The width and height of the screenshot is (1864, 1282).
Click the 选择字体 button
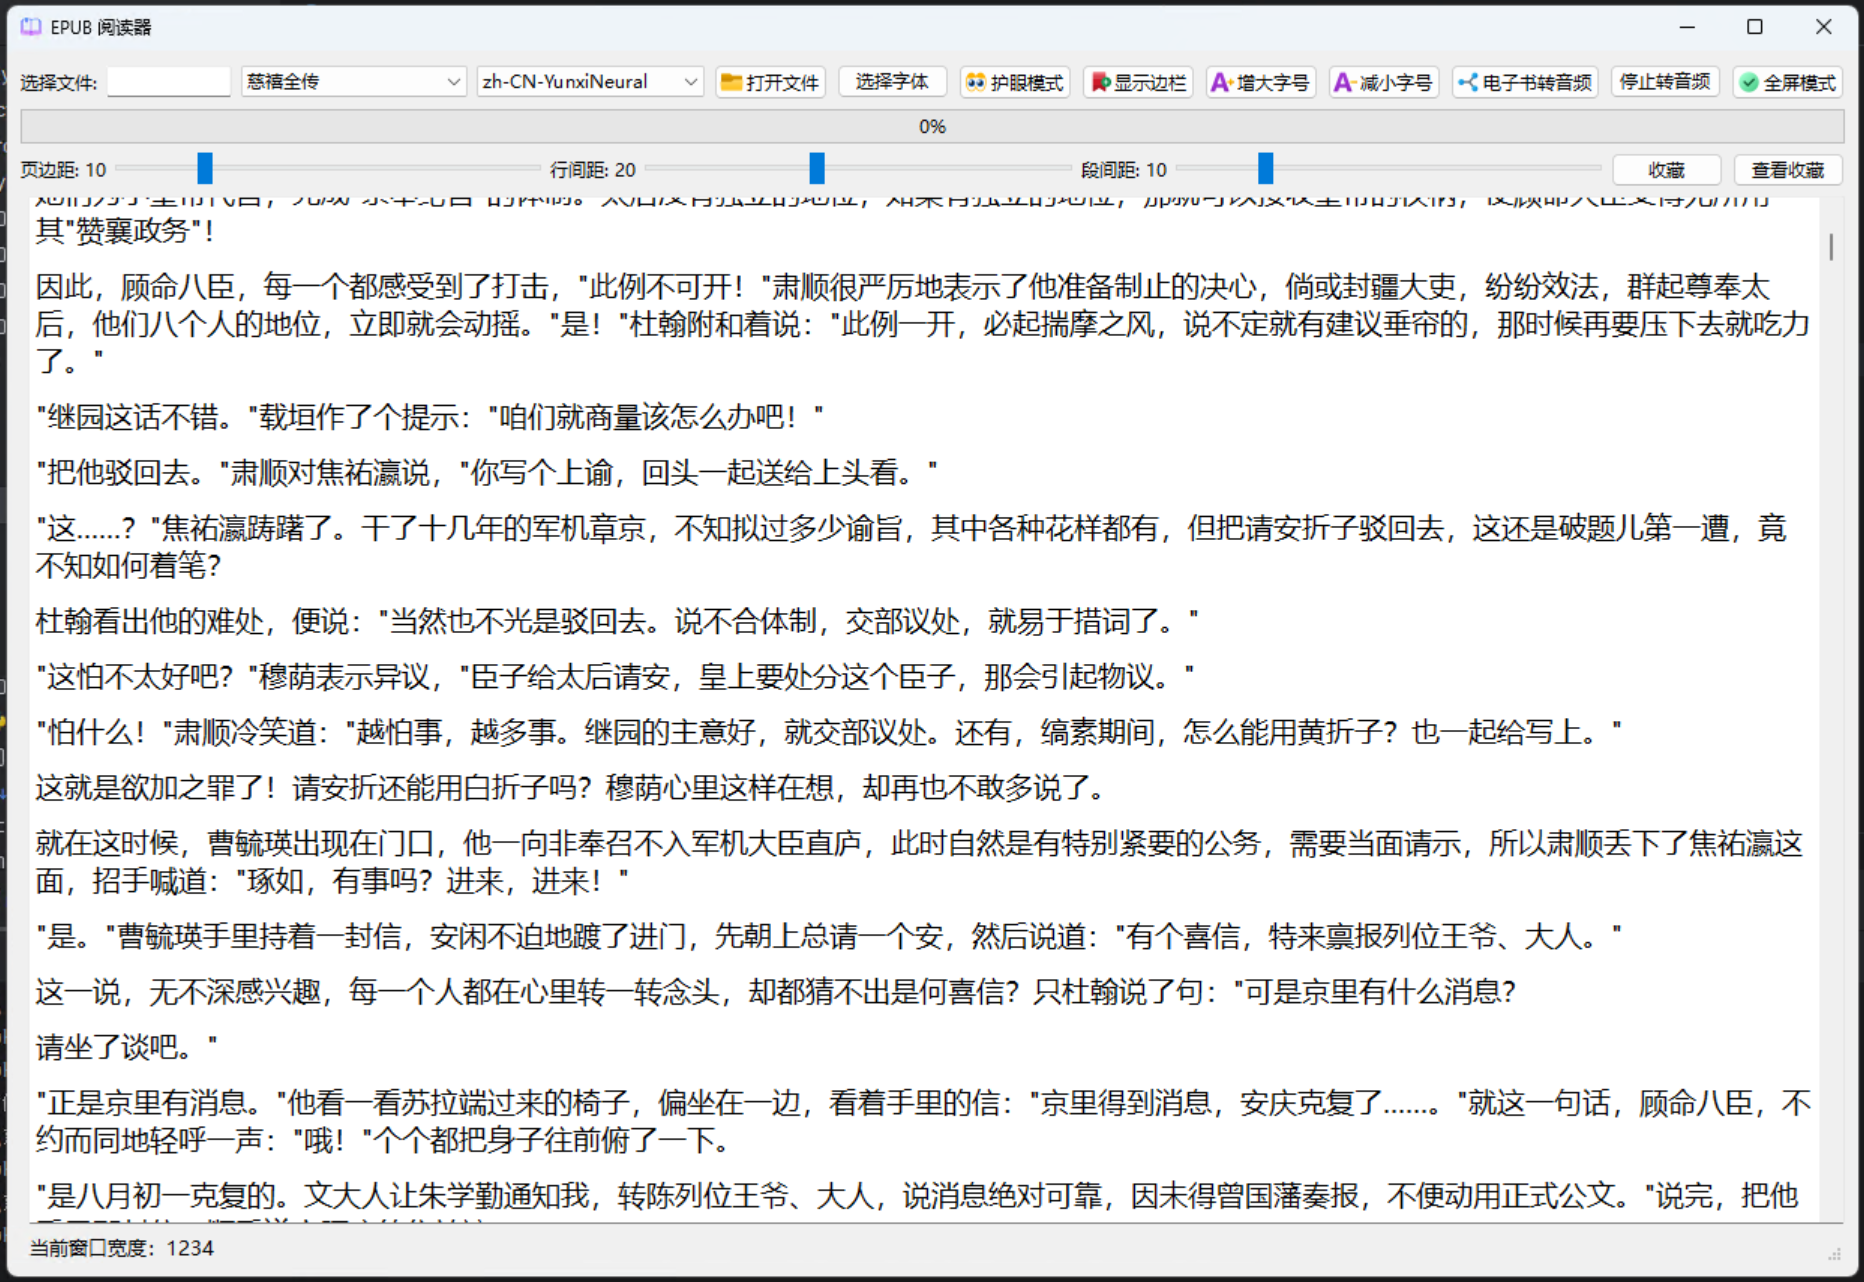pyautogui.click(x=892, y=81)
